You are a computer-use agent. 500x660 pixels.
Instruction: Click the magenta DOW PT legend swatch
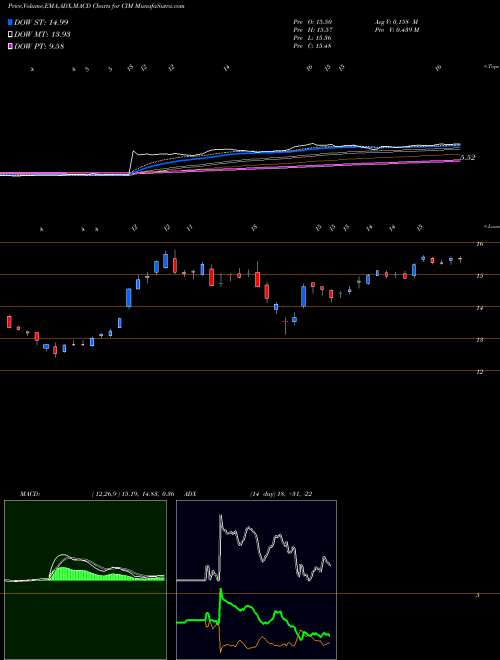10,47
